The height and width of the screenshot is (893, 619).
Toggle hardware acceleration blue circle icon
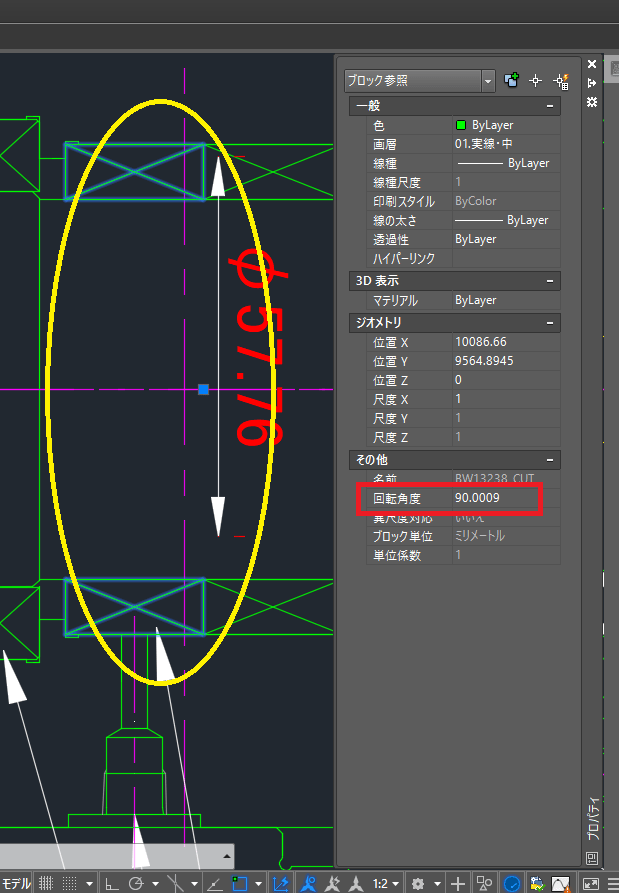(x=512, y=883)
